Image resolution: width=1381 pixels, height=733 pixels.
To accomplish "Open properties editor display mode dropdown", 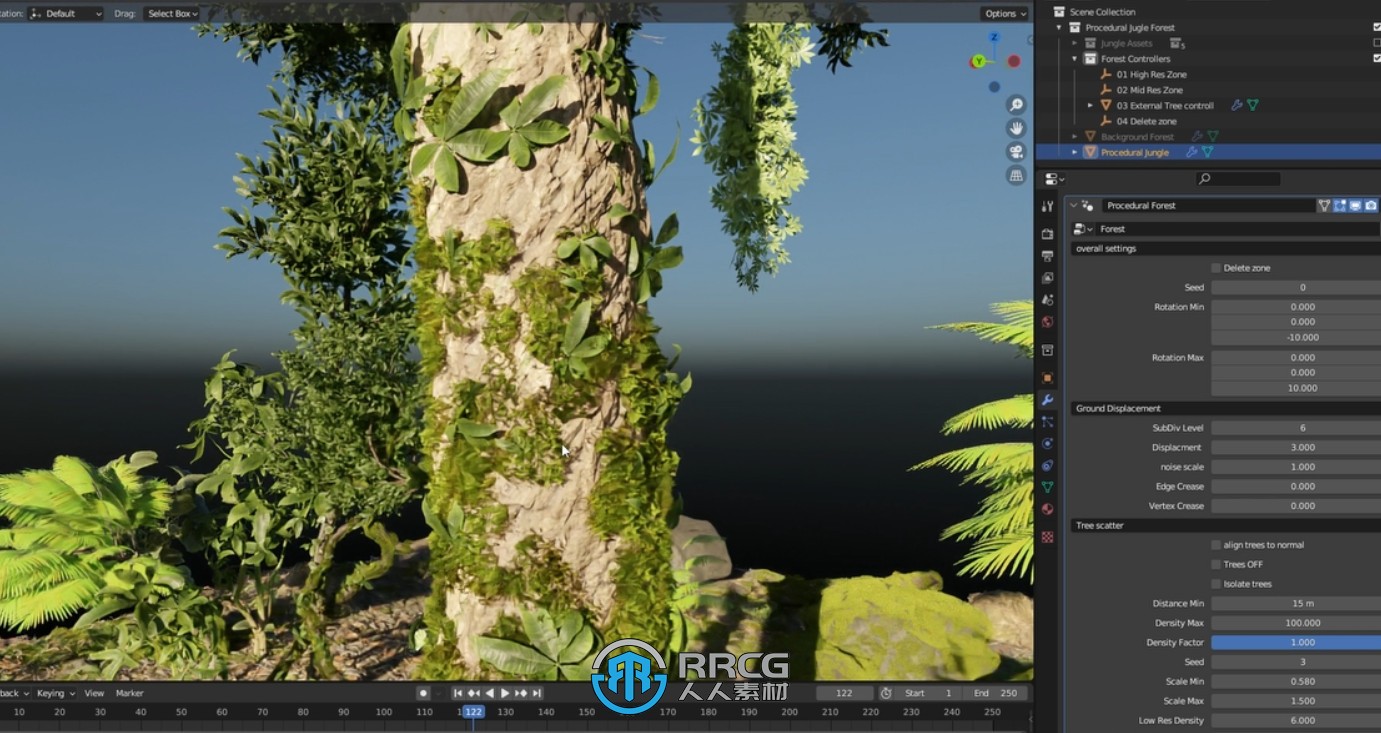I will pos(1054,179).
